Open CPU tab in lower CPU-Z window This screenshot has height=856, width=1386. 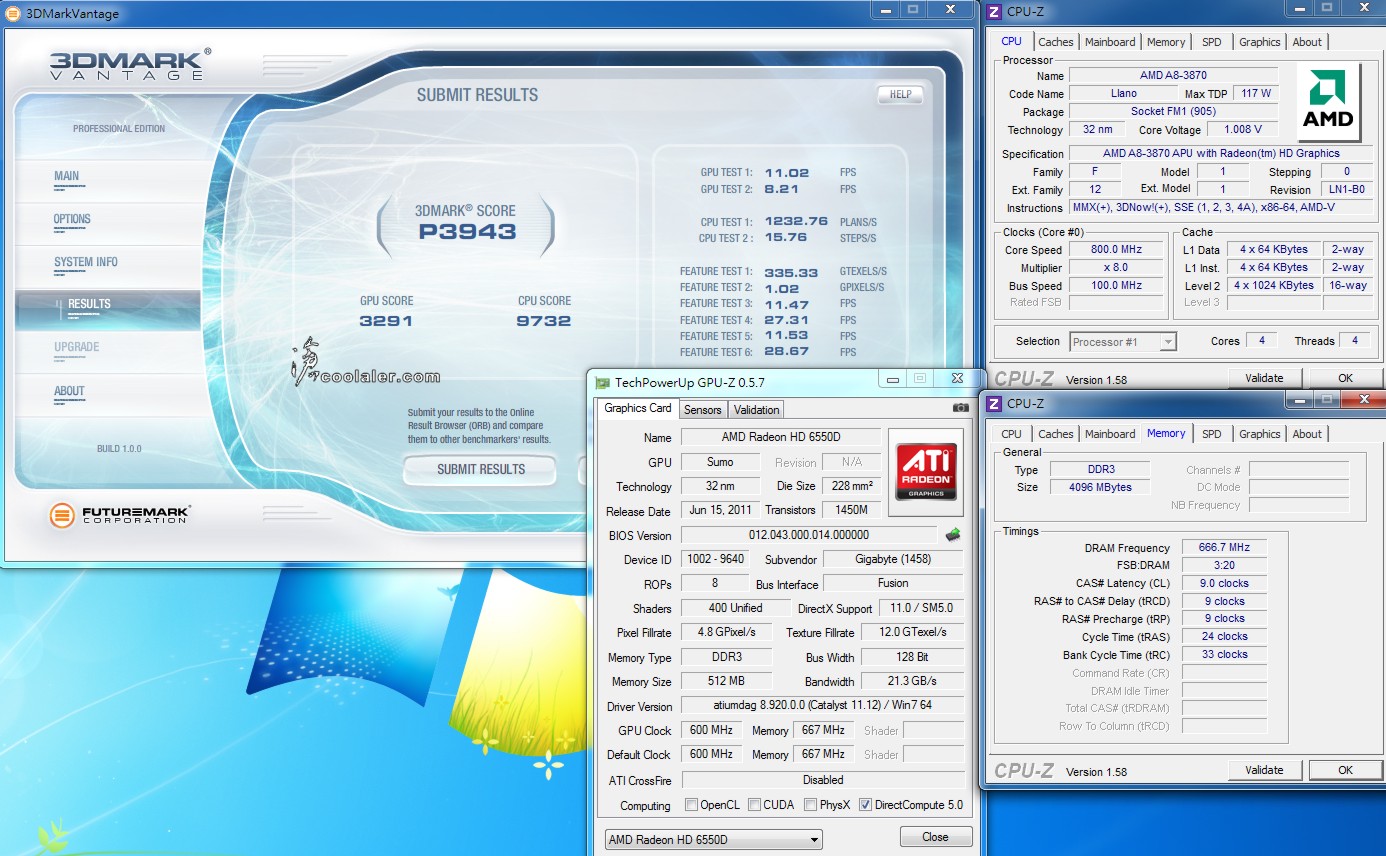click(x=1012, y=434)
